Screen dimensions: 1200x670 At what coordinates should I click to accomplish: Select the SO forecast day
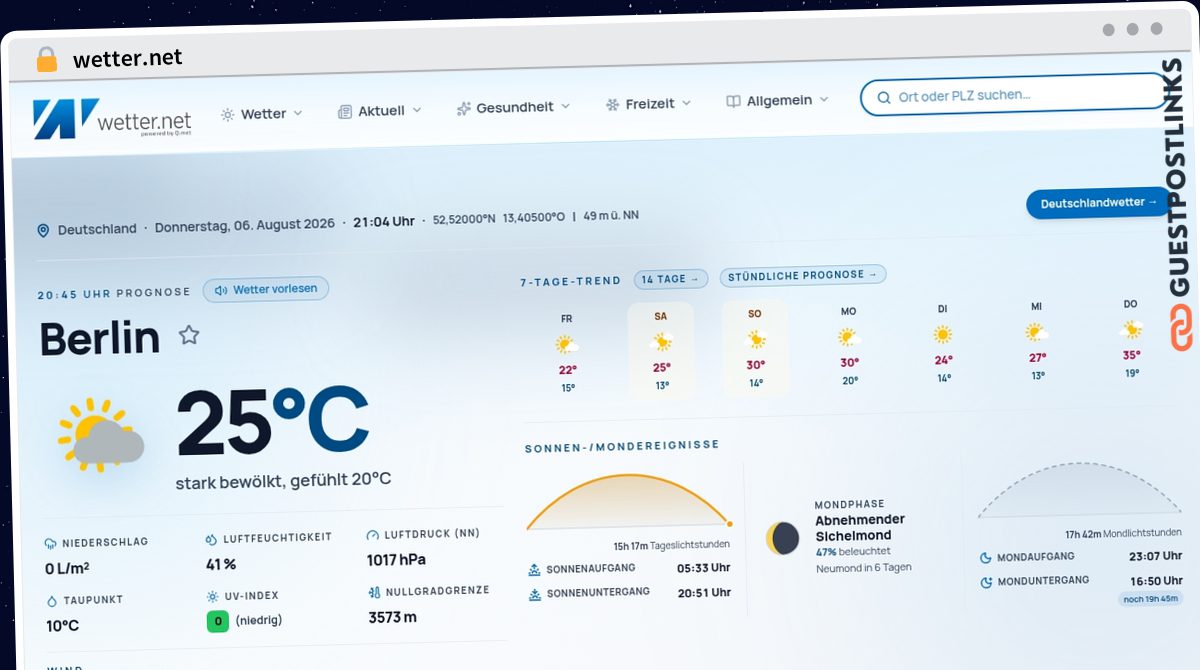(x=755, y=347)
